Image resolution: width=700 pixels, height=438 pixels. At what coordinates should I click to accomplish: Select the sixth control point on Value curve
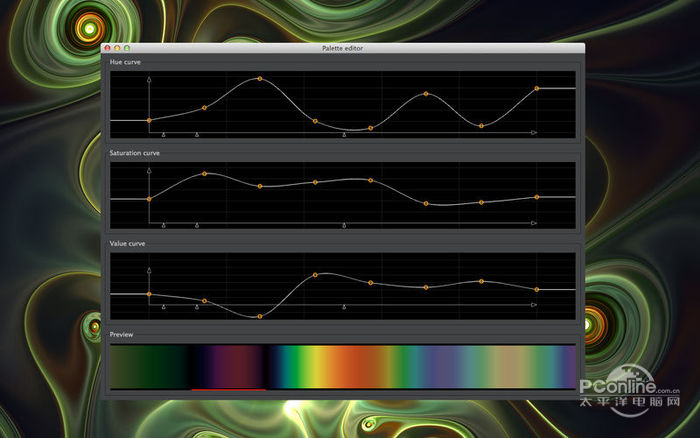[x=426, y=288]
